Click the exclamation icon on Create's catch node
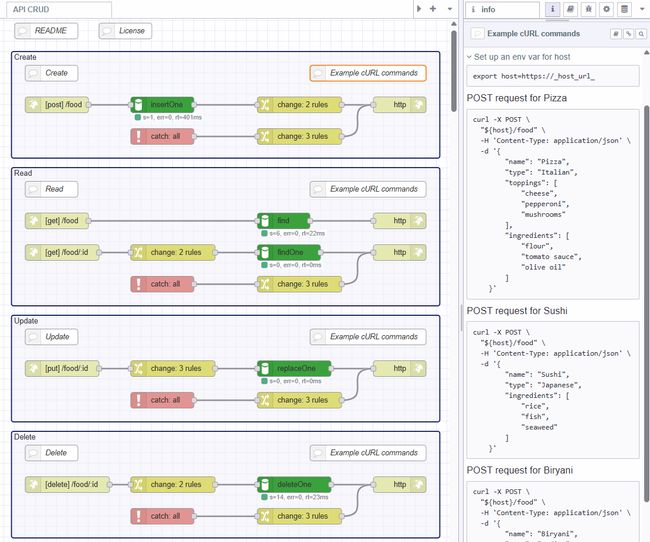Screen dimensions: 650x542 coord(139,136)
